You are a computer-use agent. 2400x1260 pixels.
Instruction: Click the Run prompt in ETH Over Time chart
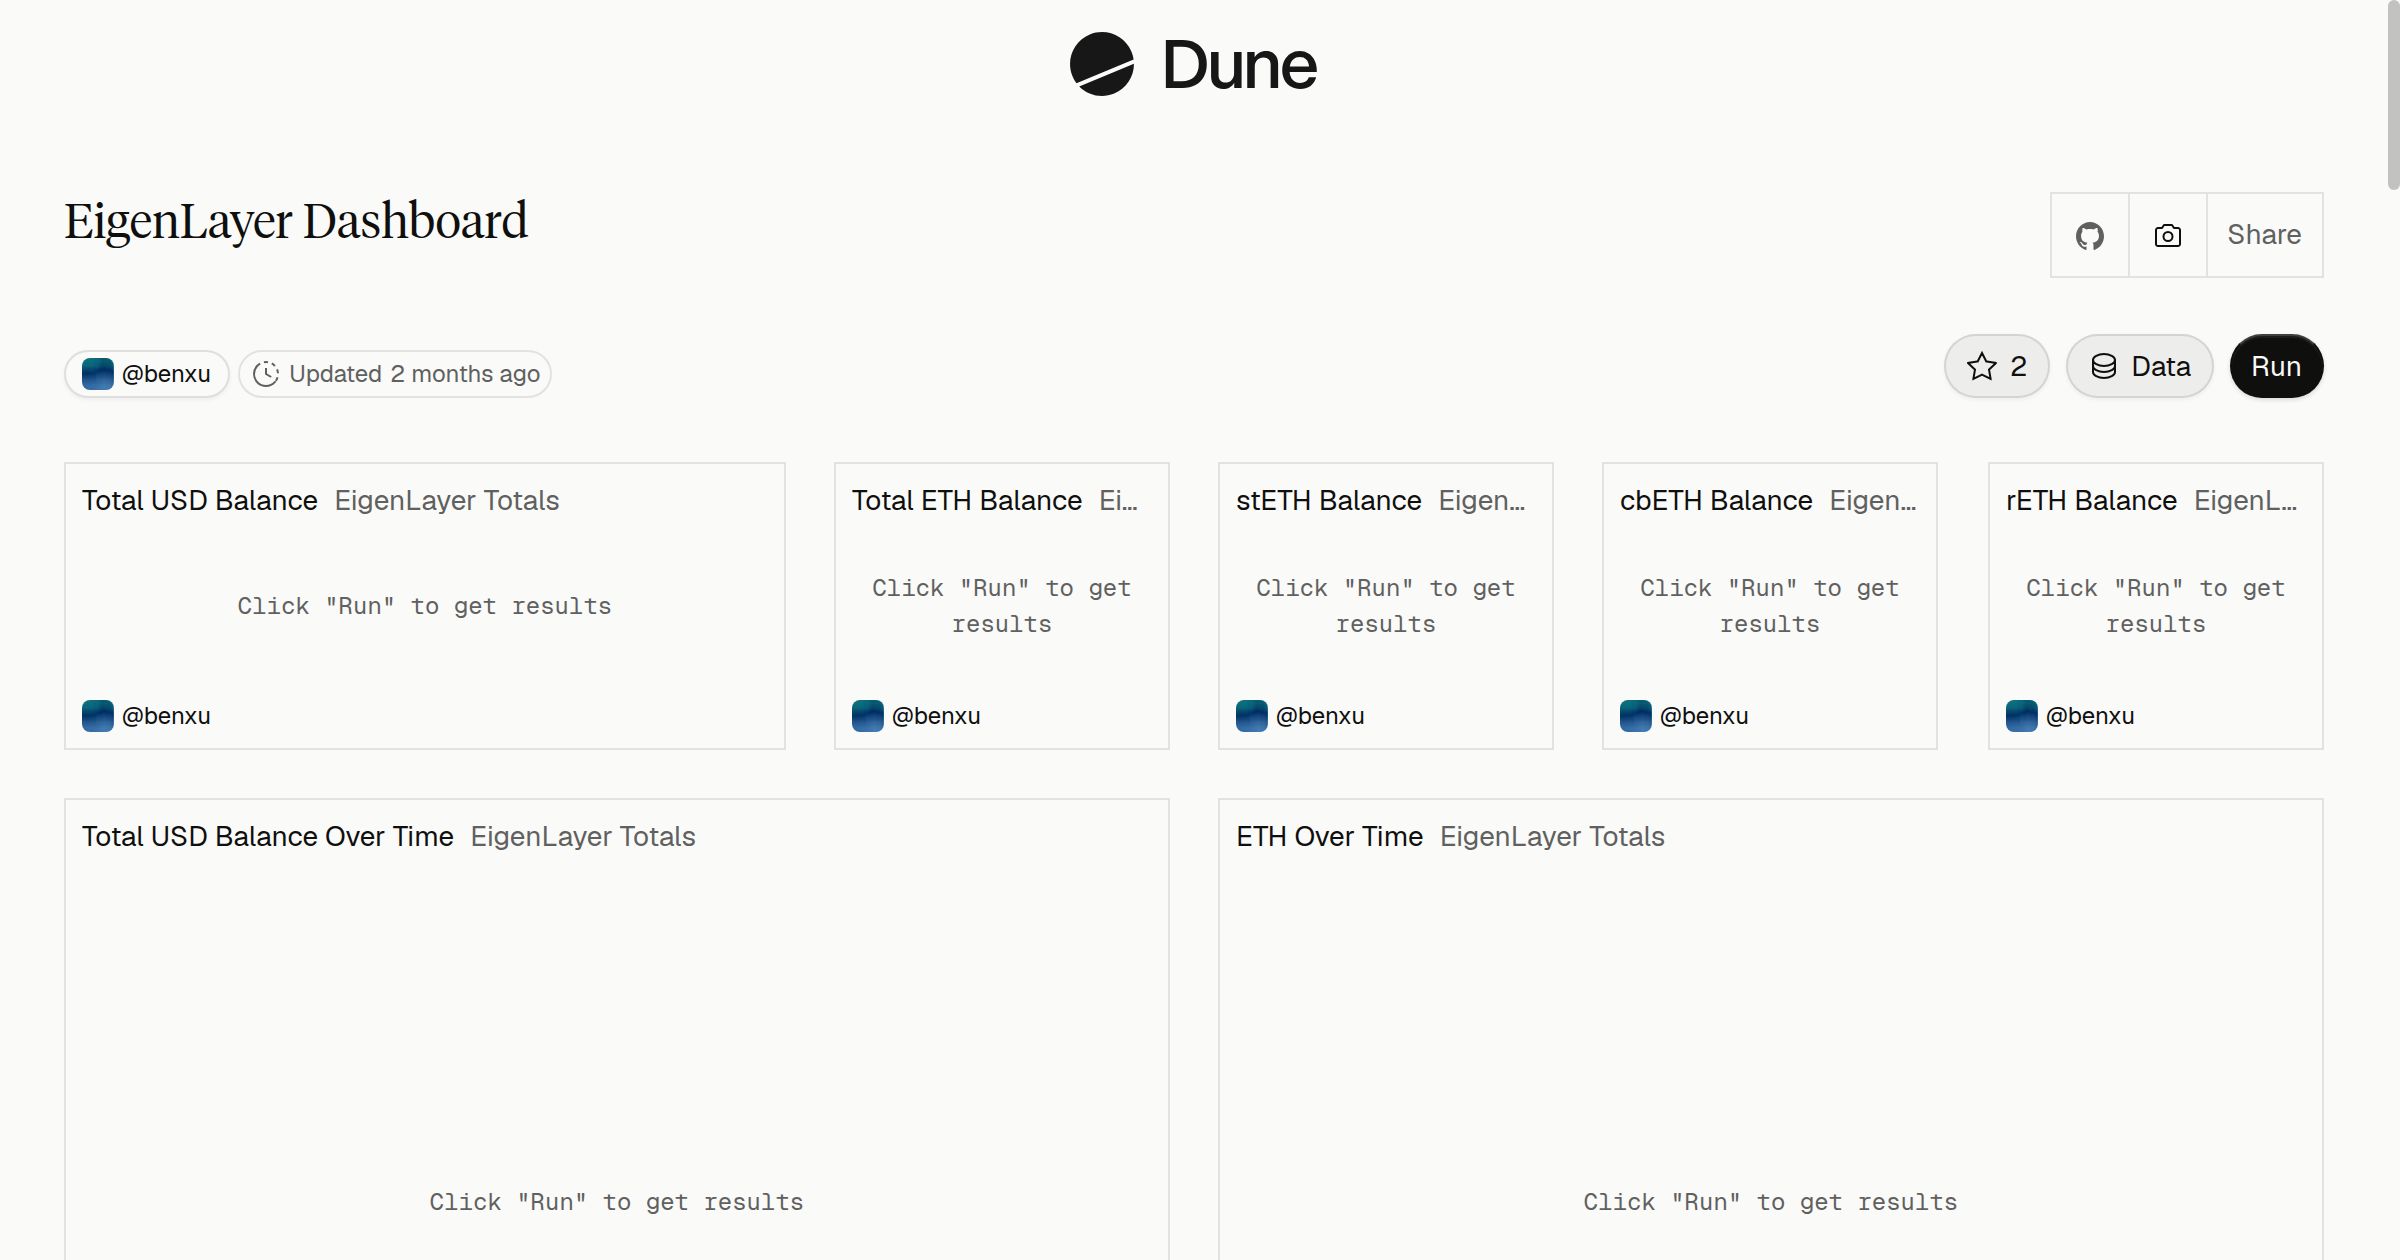coord(1770,1202)
